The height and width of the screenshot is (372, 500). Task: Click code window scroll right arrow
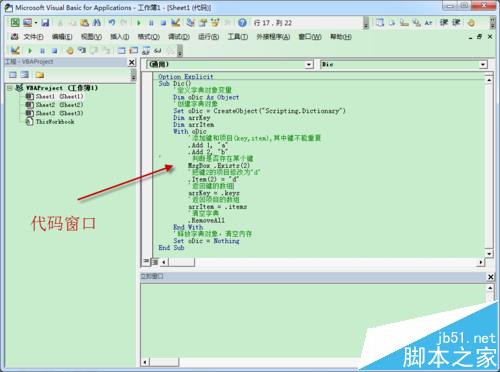(x=481, y=262)
